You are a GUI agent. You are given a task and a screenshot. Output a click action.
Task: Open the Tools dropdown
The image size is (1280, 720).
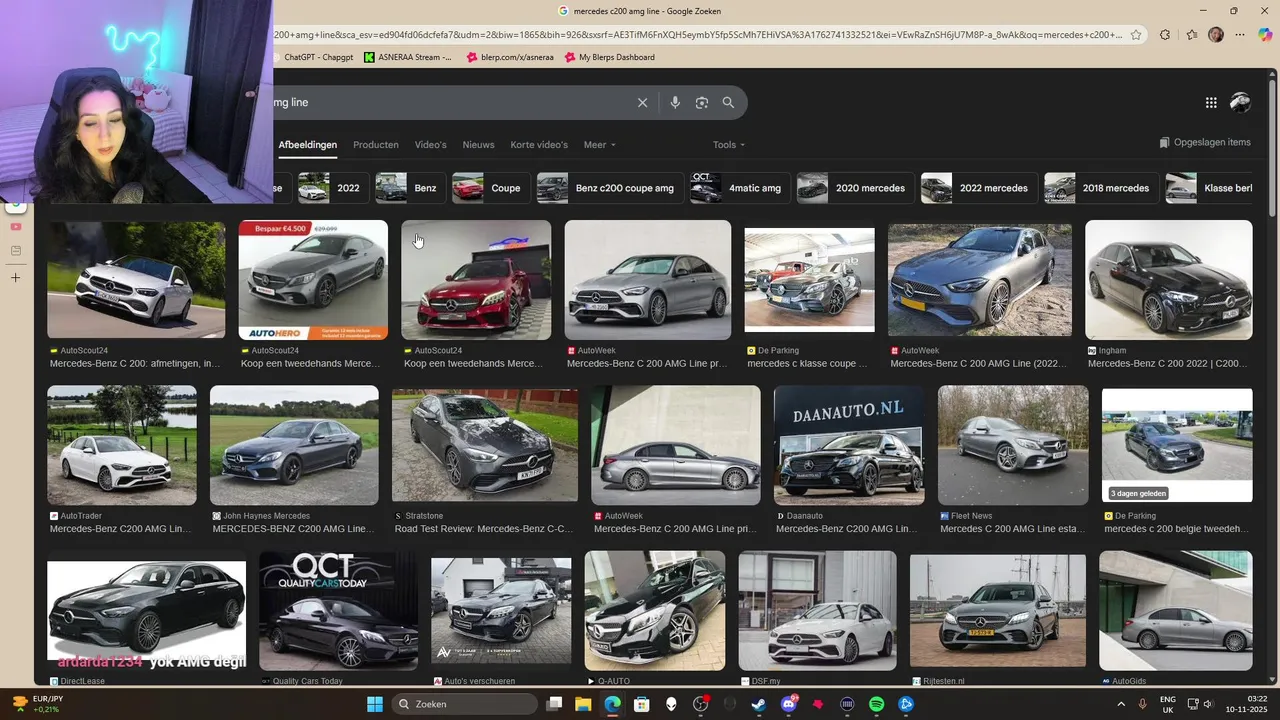[x=729, y=145]
